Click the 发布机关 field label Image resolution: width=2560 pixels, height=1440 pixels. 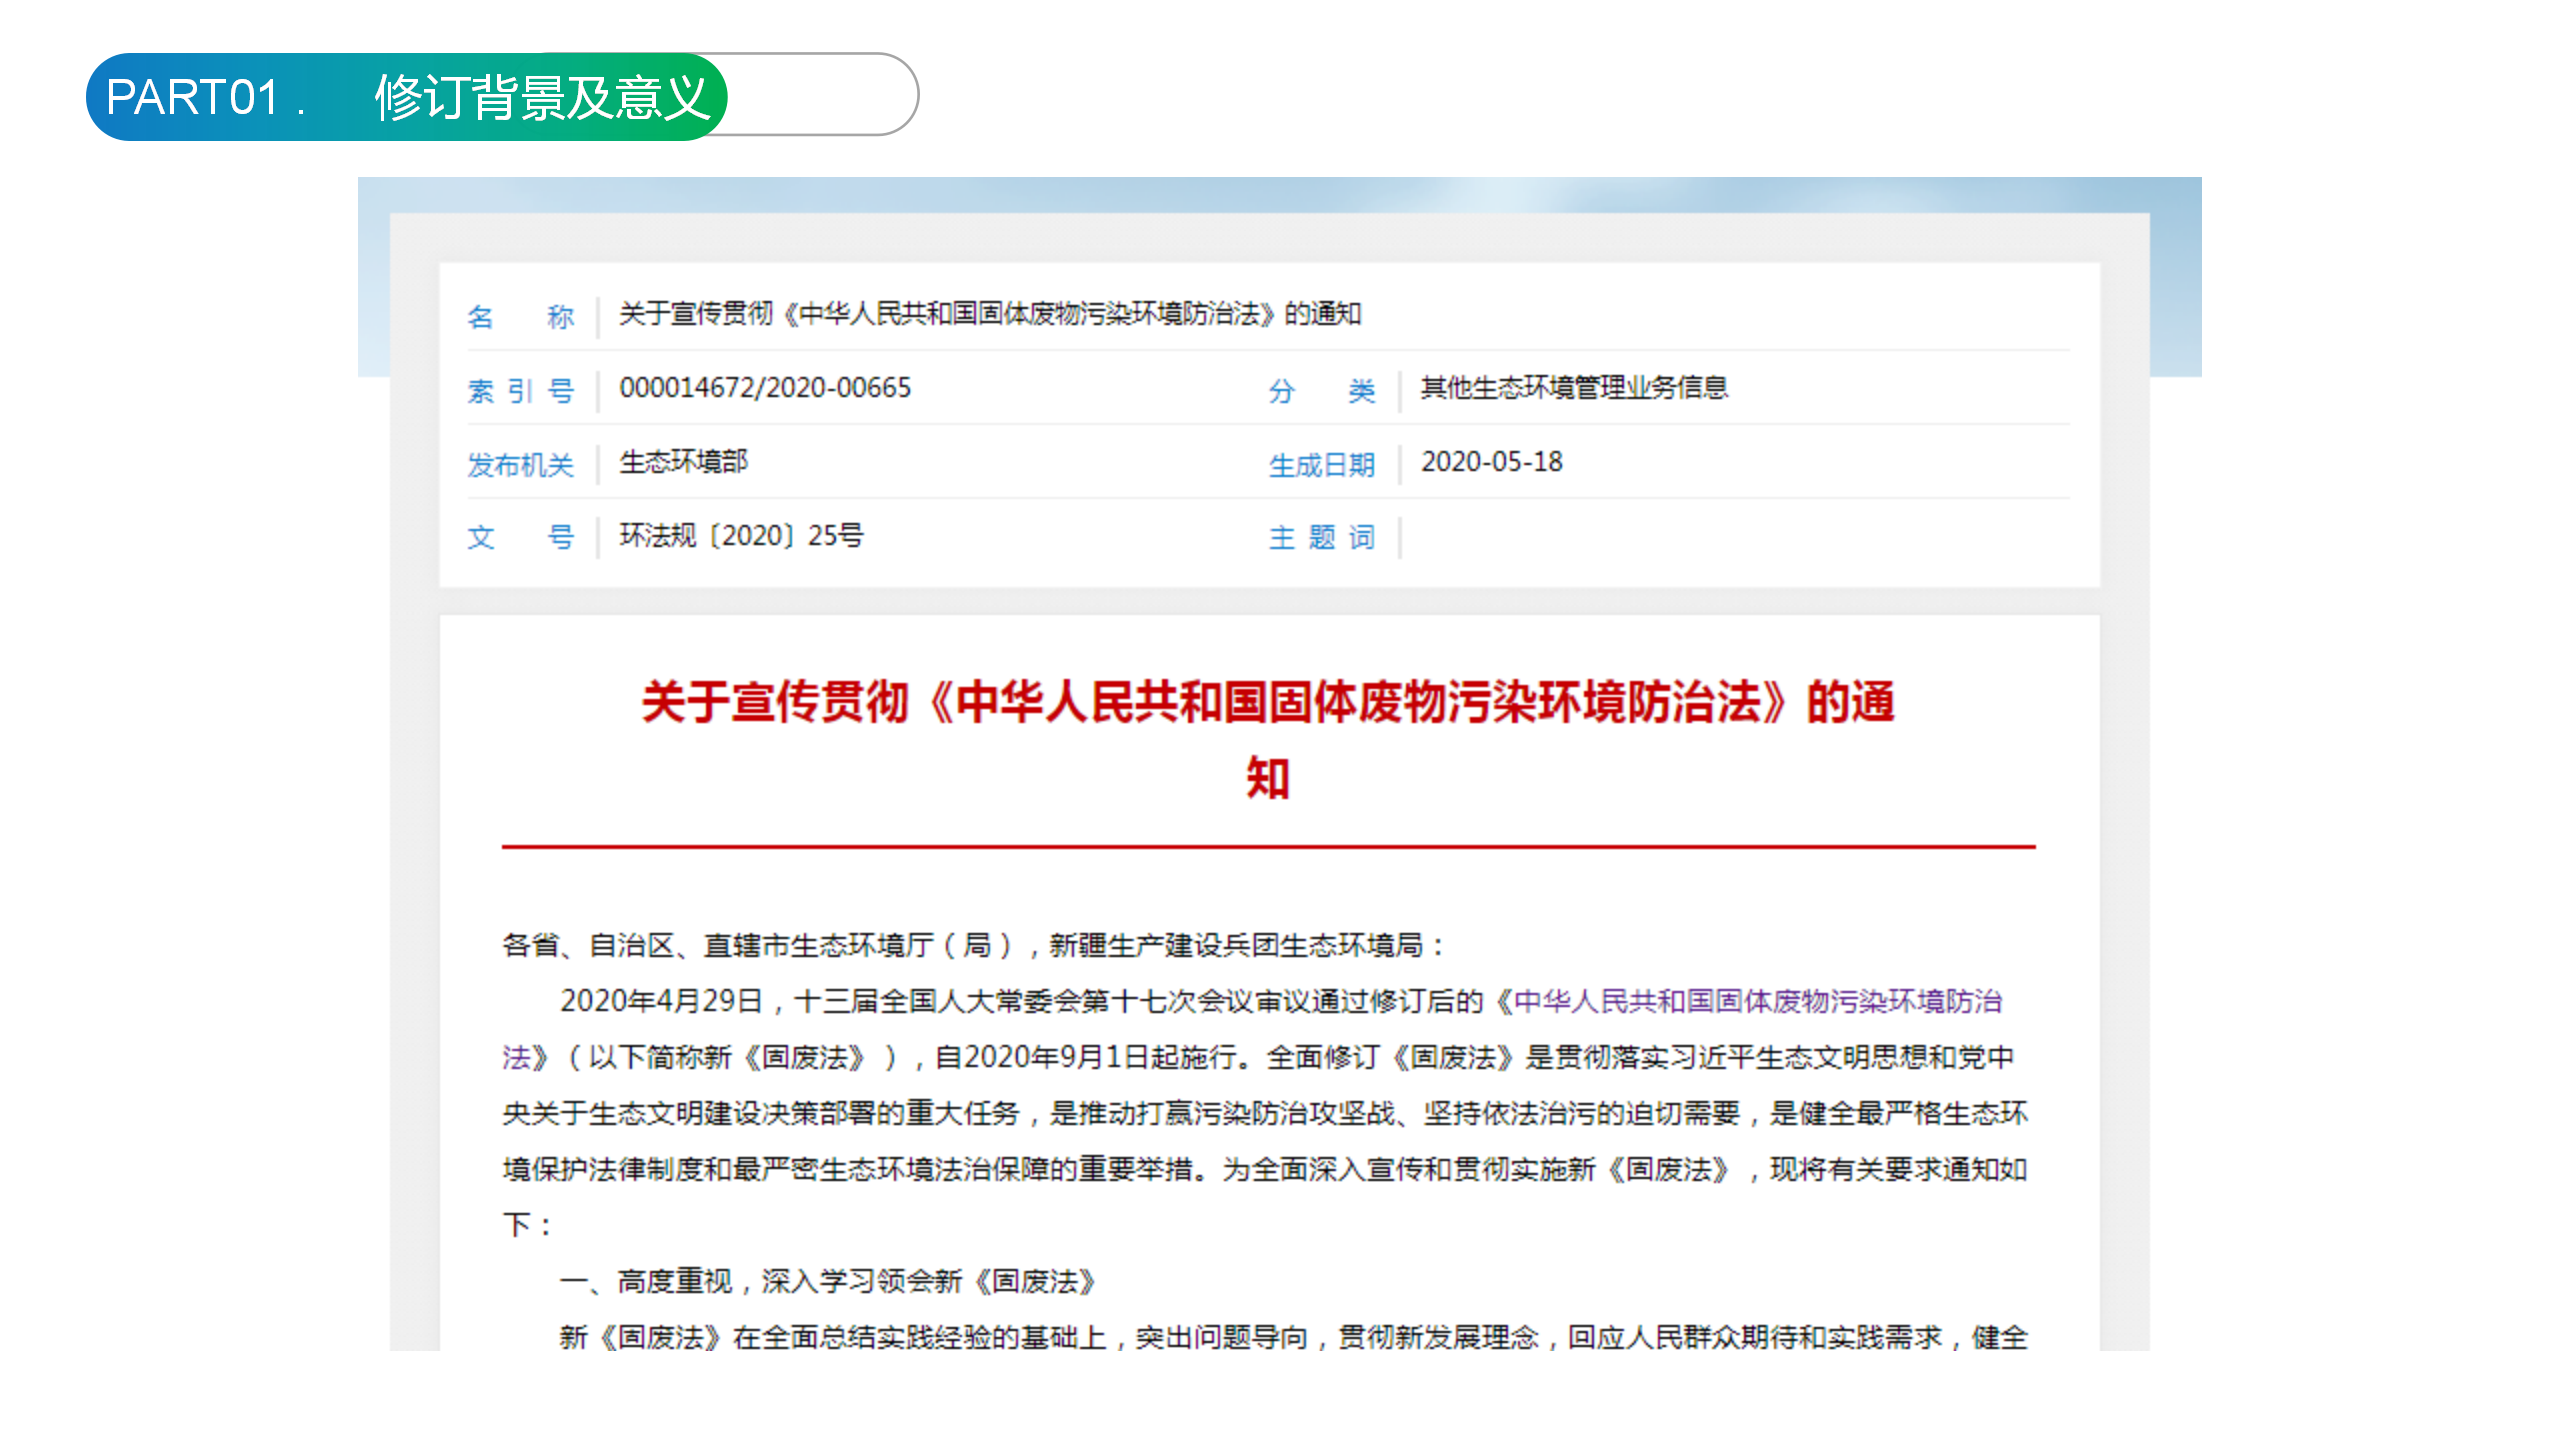(520, 465)
